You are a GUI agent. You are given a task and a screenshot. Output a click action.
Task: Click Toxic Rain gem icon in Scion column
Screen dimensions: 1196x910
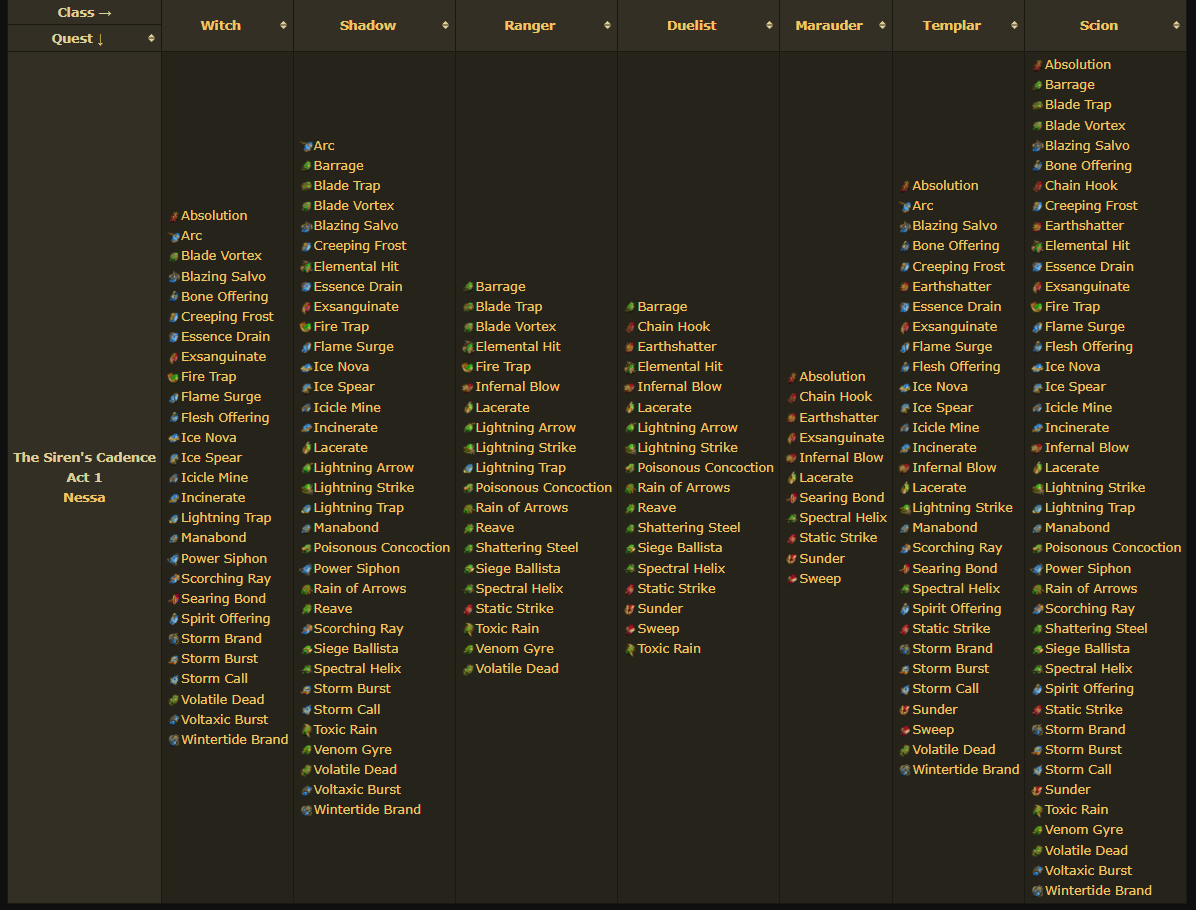(1037, 810)
